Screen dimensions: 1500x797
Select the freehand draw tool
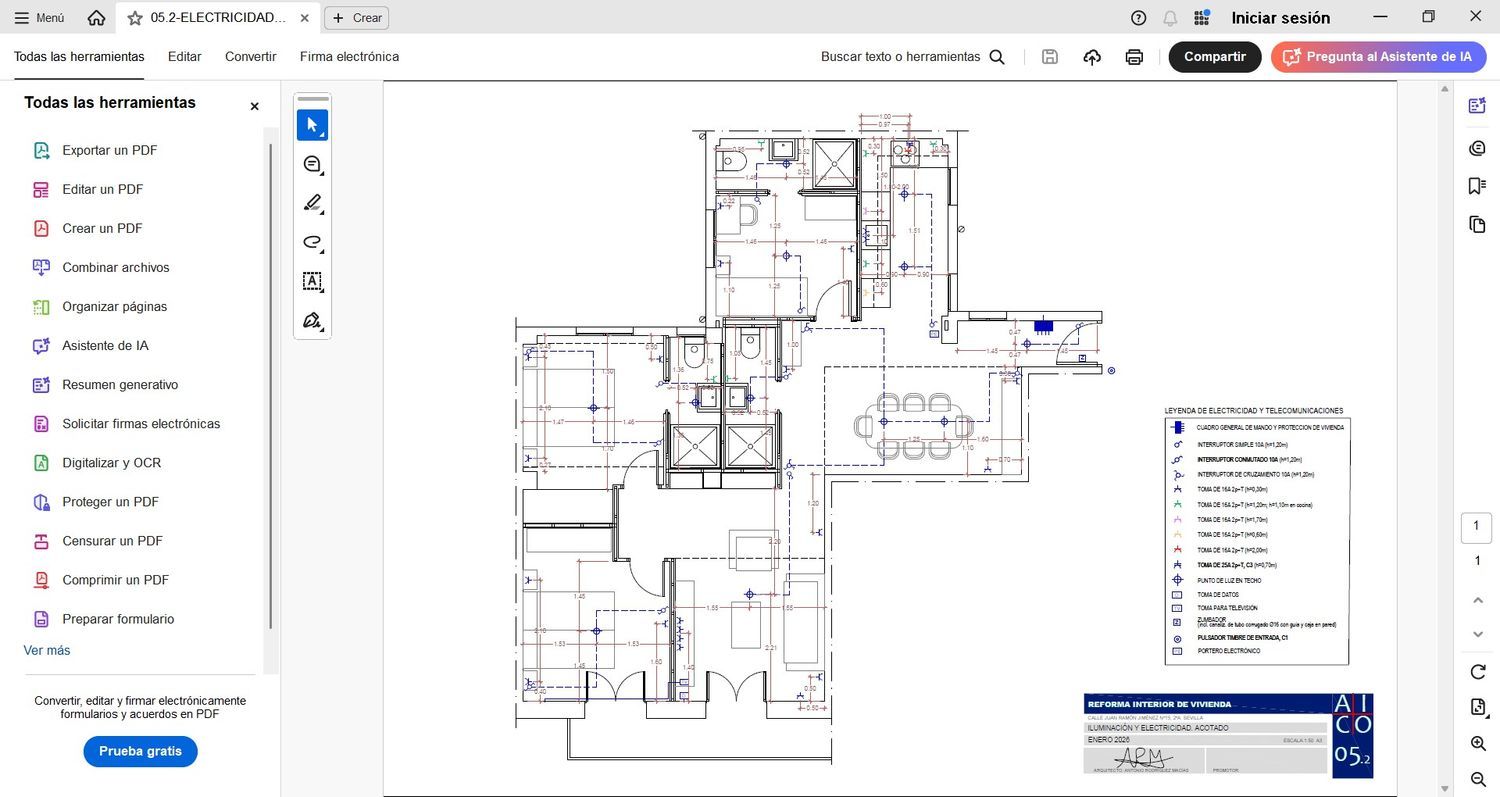click(x=312, y=242)
